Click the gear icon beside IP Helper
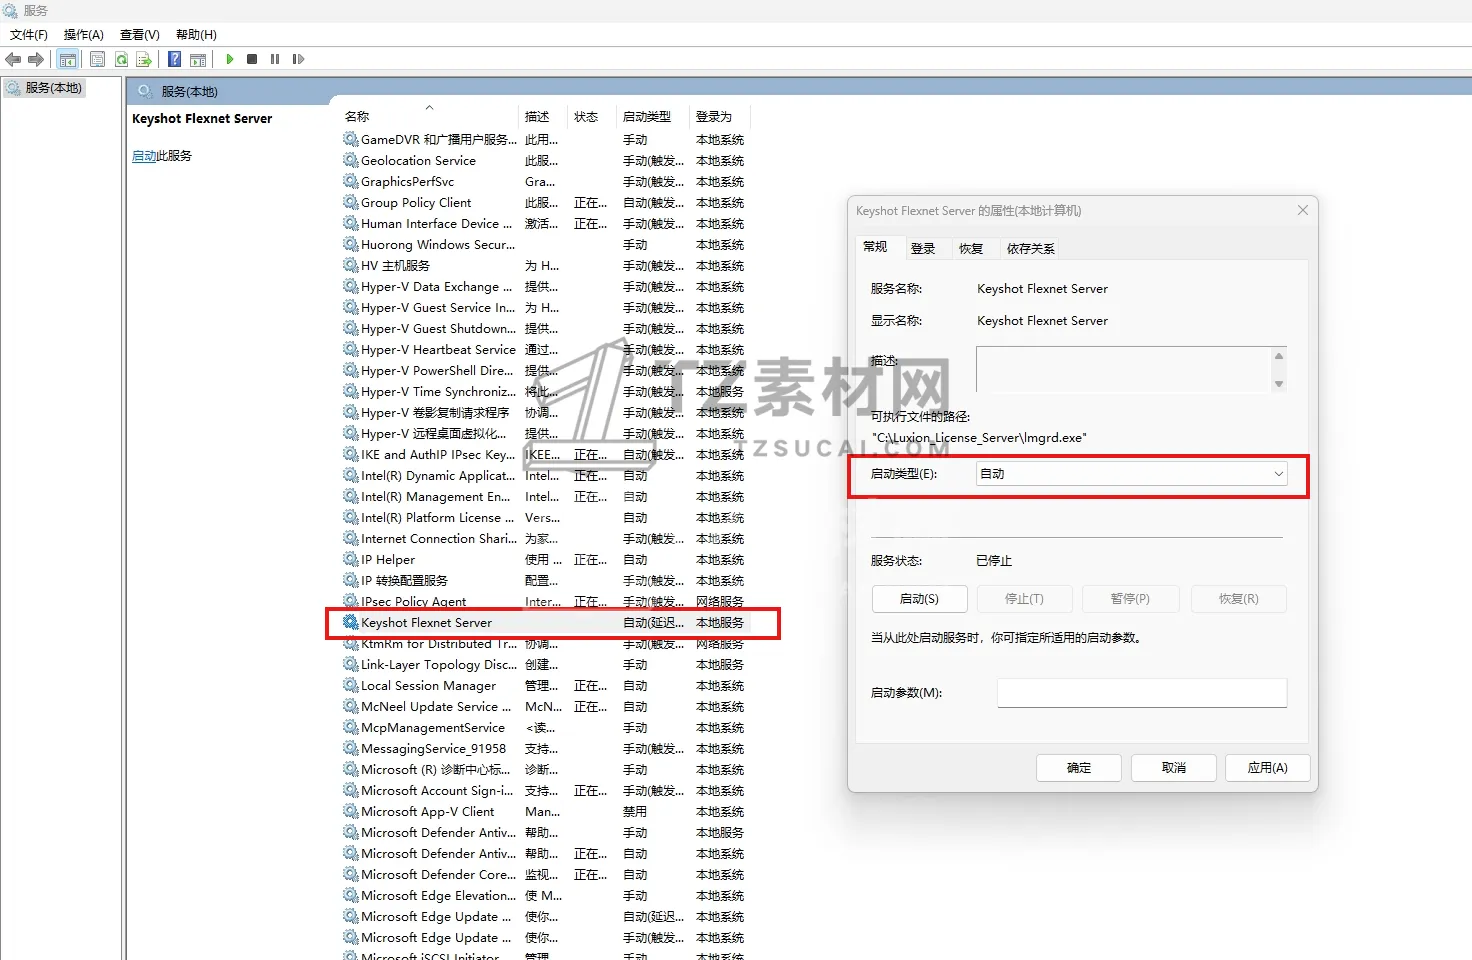1472x960 pixels. 351,559
